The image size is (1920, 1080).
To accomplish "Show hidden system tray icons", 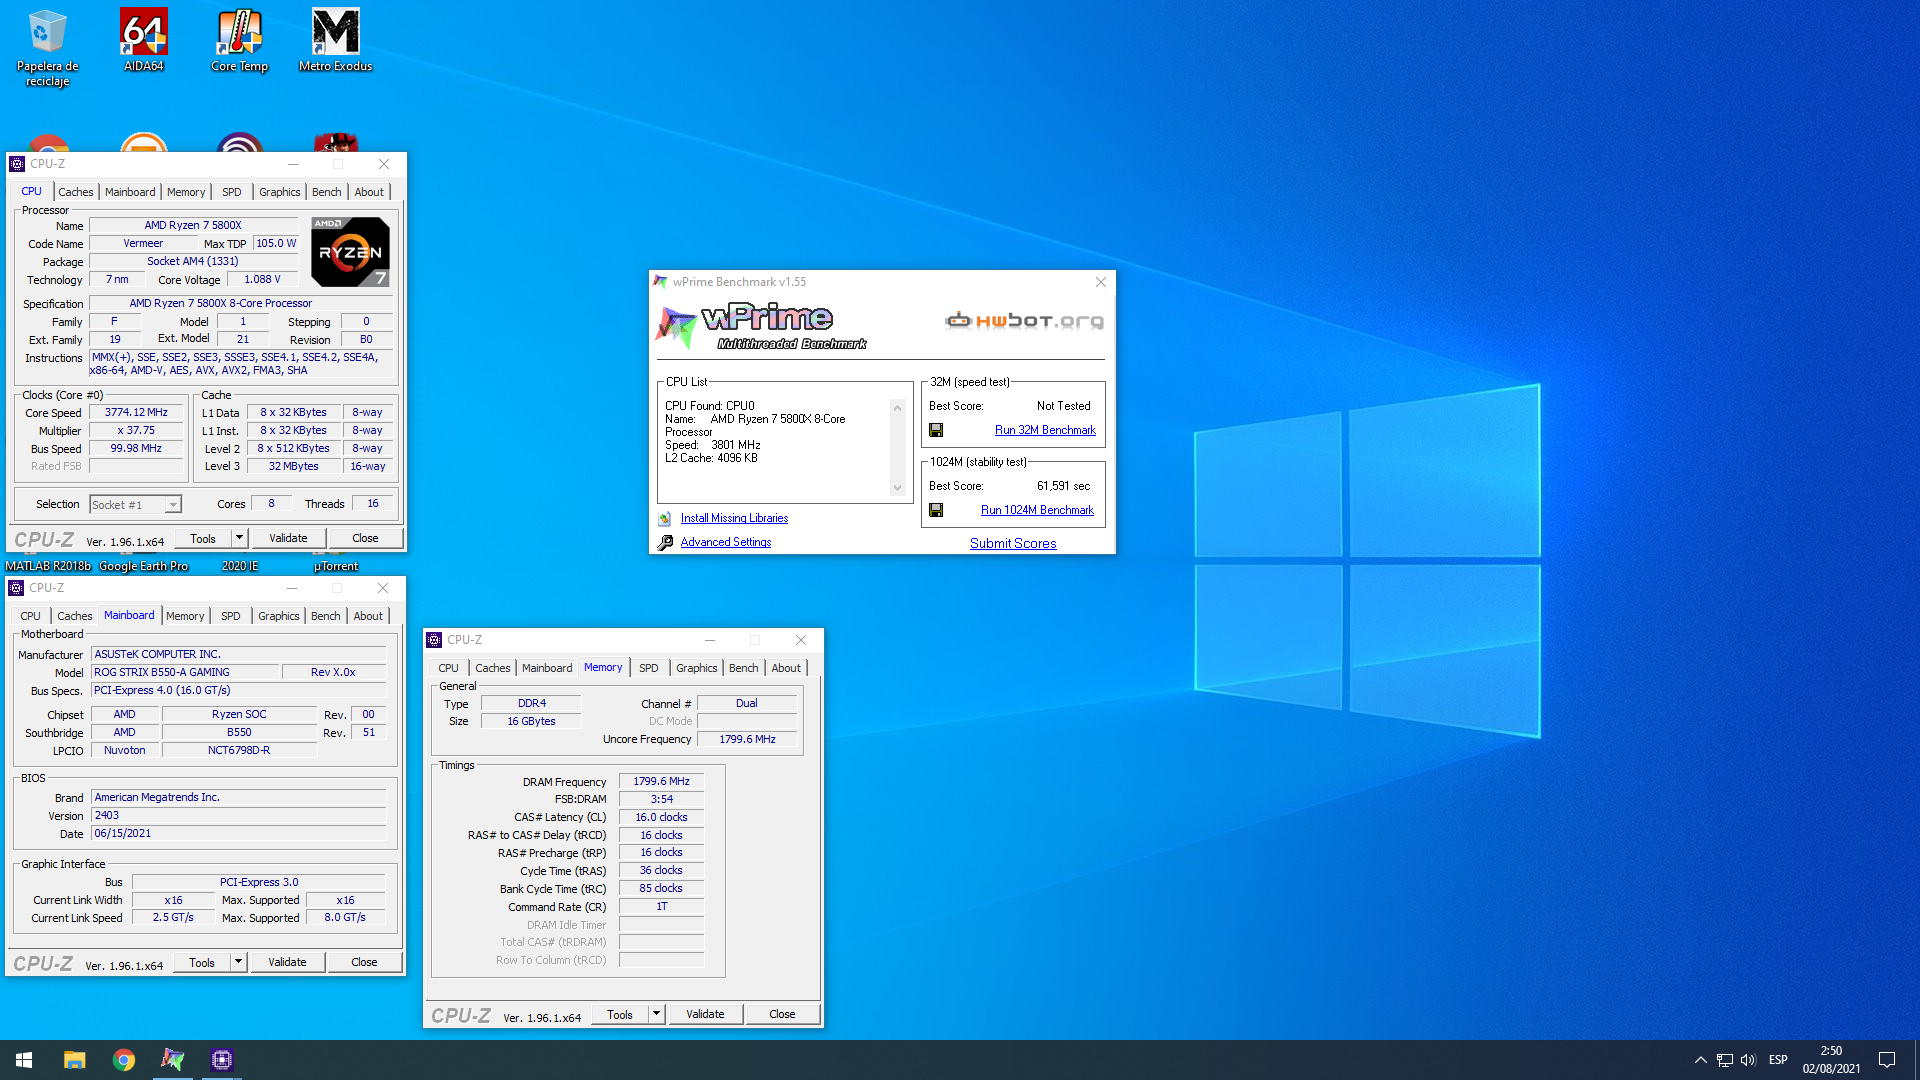I will click(x=1700, y=1060).
